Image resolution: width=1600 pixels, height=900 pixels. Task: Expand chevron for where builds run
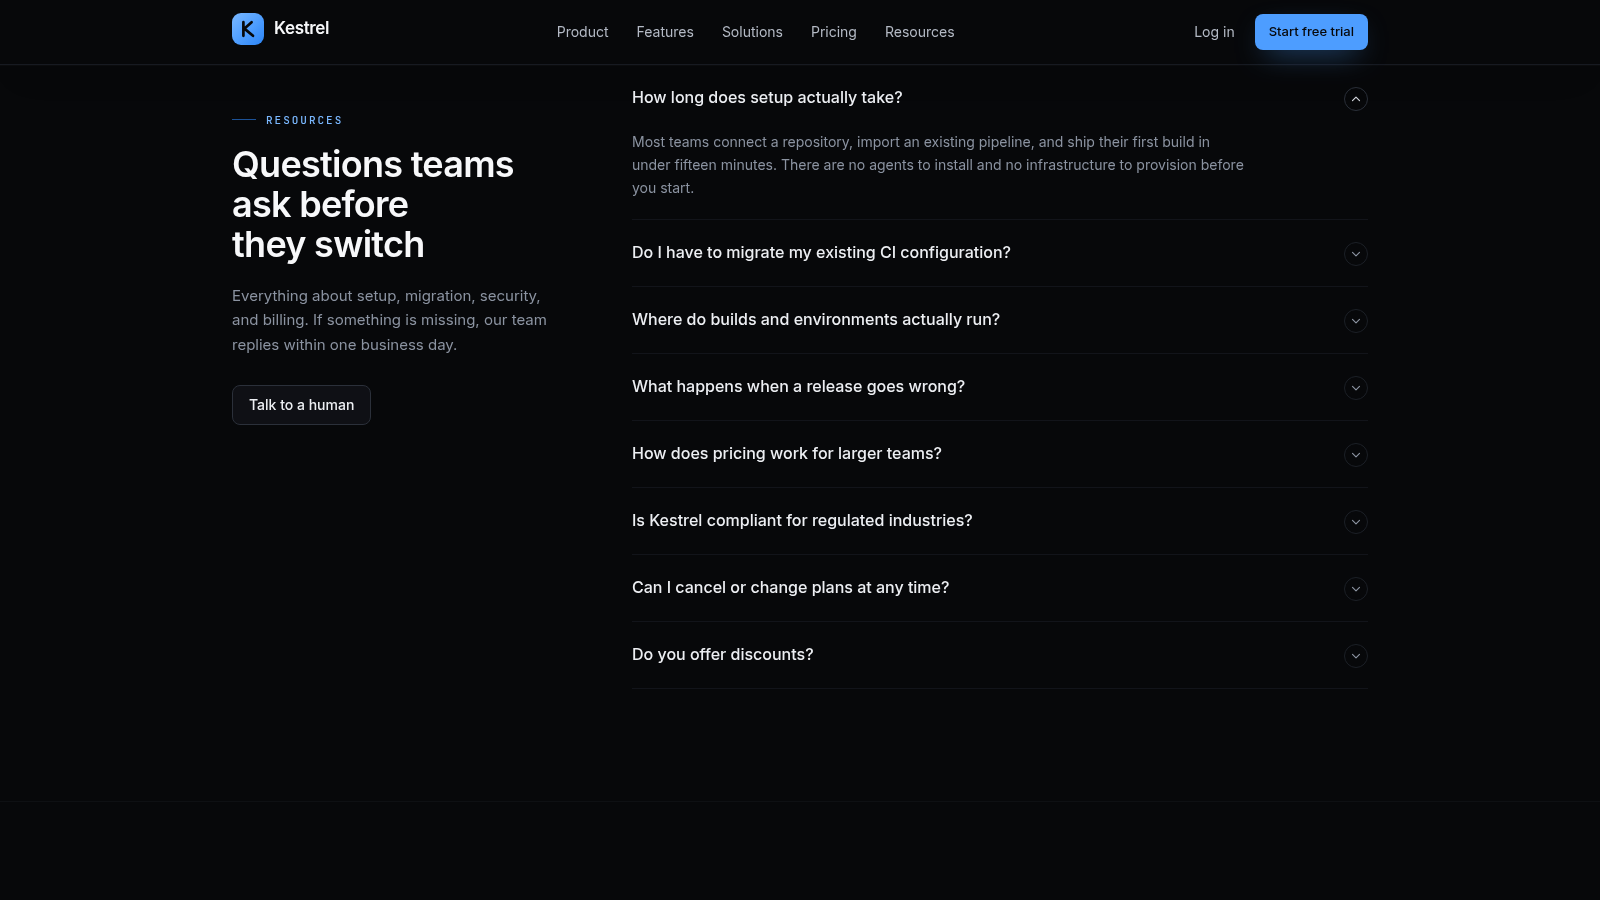coord(1356,321)
